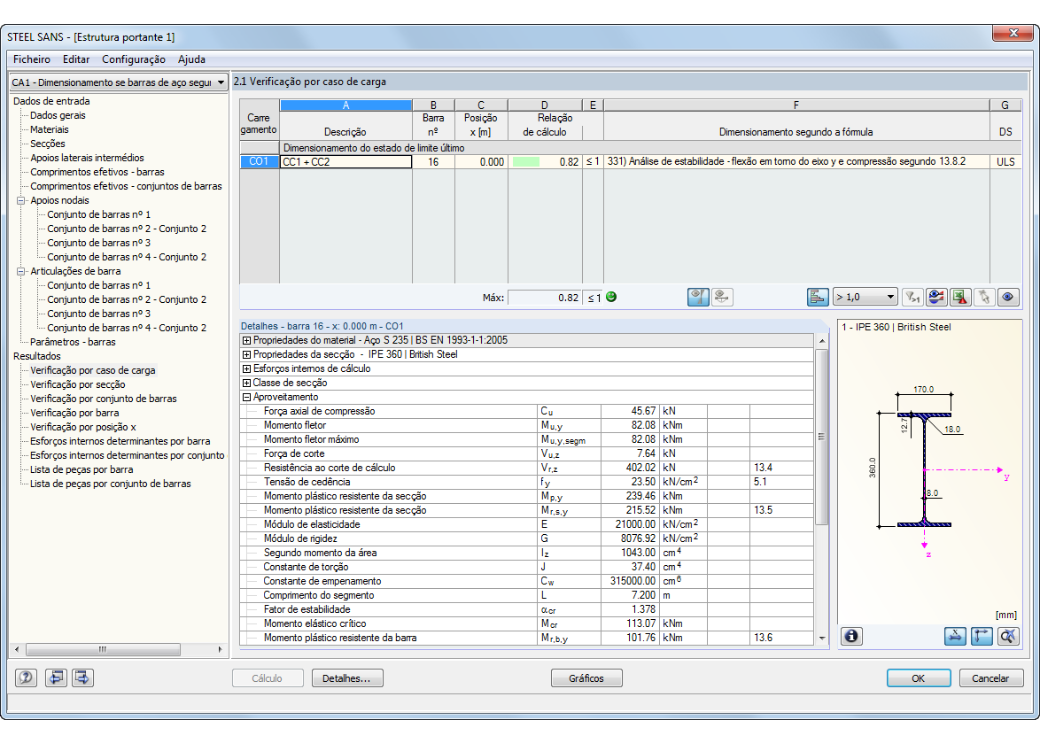Click the Detalhes... button
The width and height of the screenshot is (1040, 744).
pyautogui.click(x=346, y=678)
